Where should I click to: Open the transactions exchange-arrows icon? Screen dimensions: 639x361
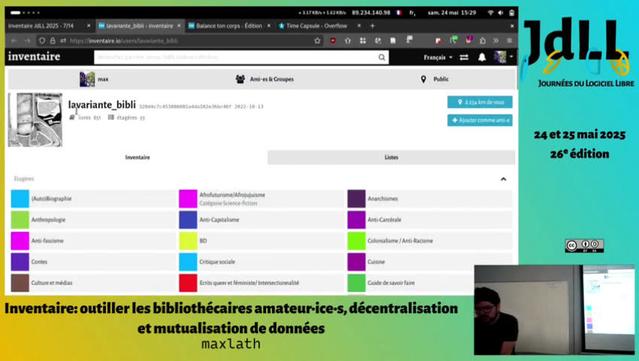[464, 57]
